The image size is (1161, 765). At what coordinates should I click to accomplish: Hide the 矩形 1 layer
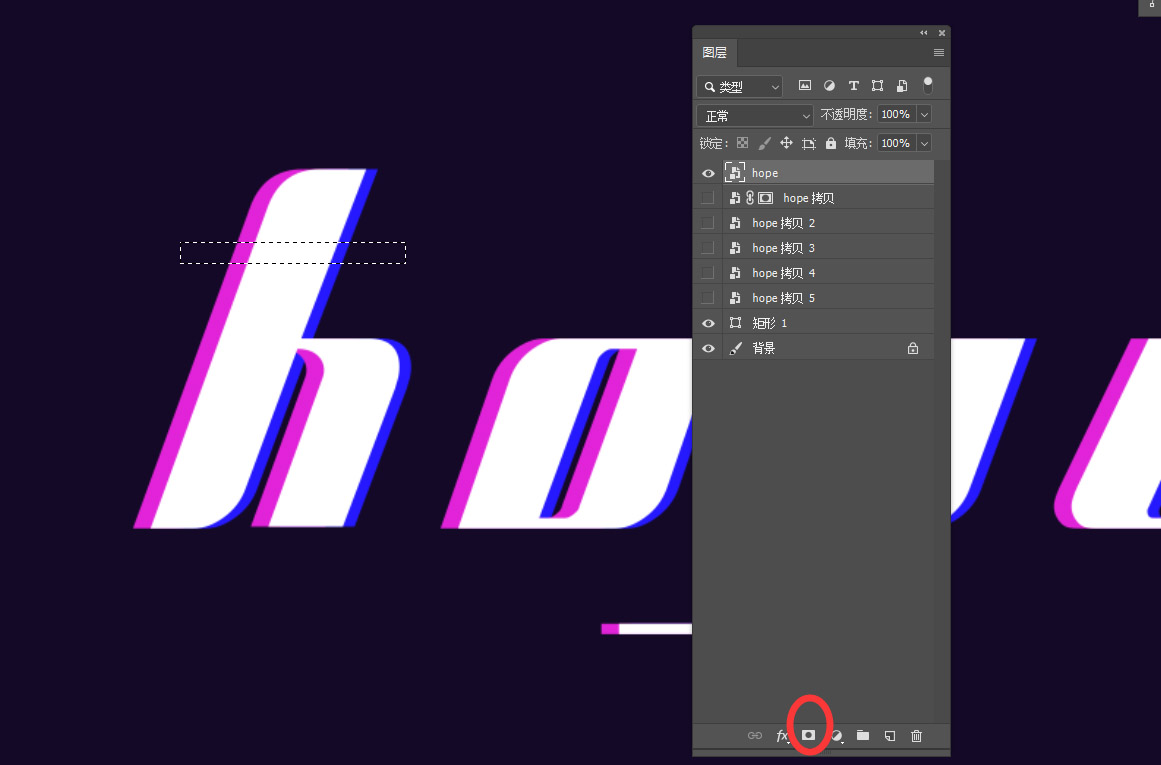pos(709,324)
